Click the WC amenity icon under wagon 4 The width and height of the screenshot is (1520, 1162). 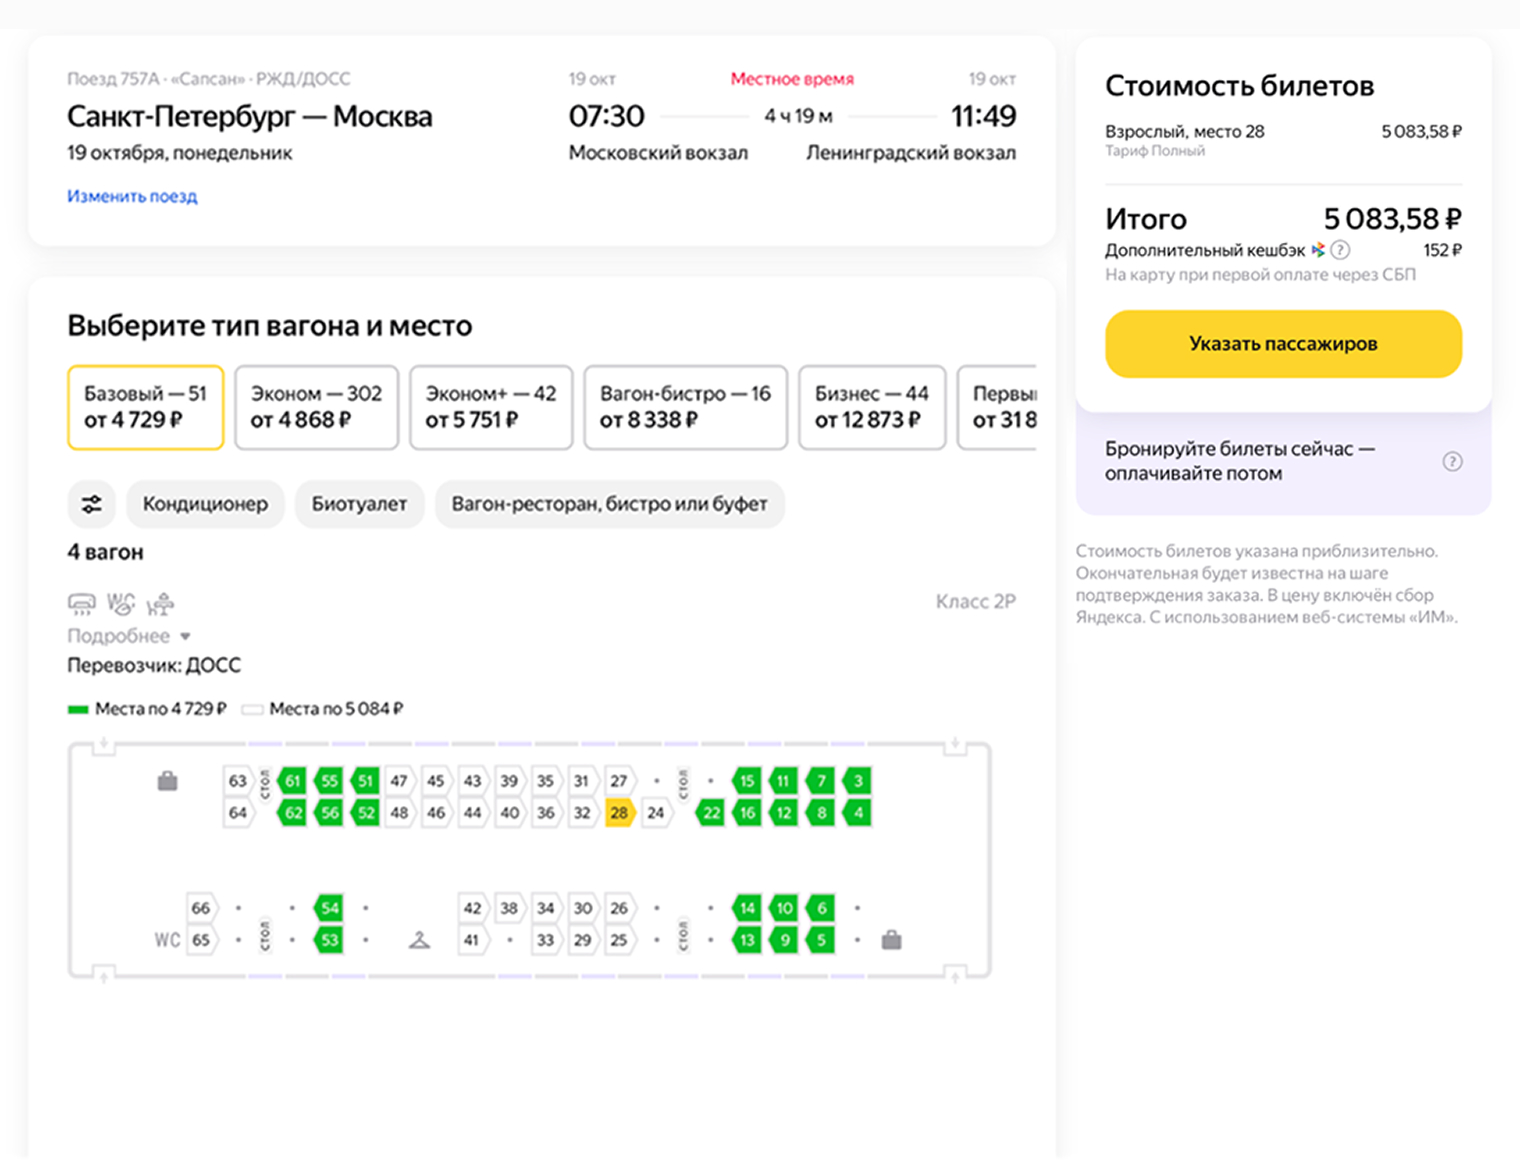121,603
